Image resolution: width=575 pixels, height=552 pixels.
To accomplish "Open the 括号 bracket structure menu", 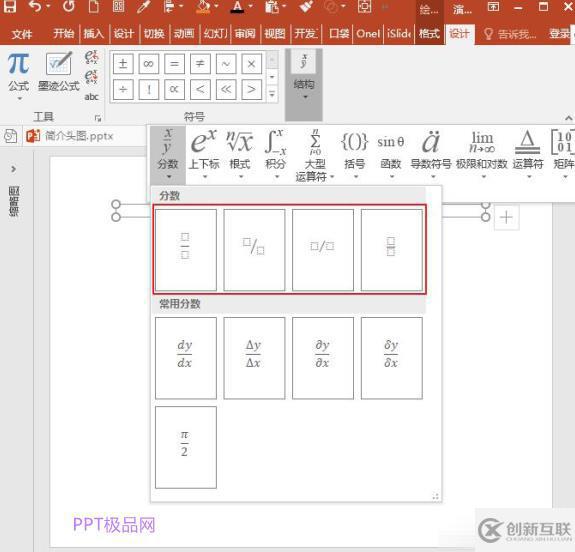I will pyautogui.click(x=354, y=155).
